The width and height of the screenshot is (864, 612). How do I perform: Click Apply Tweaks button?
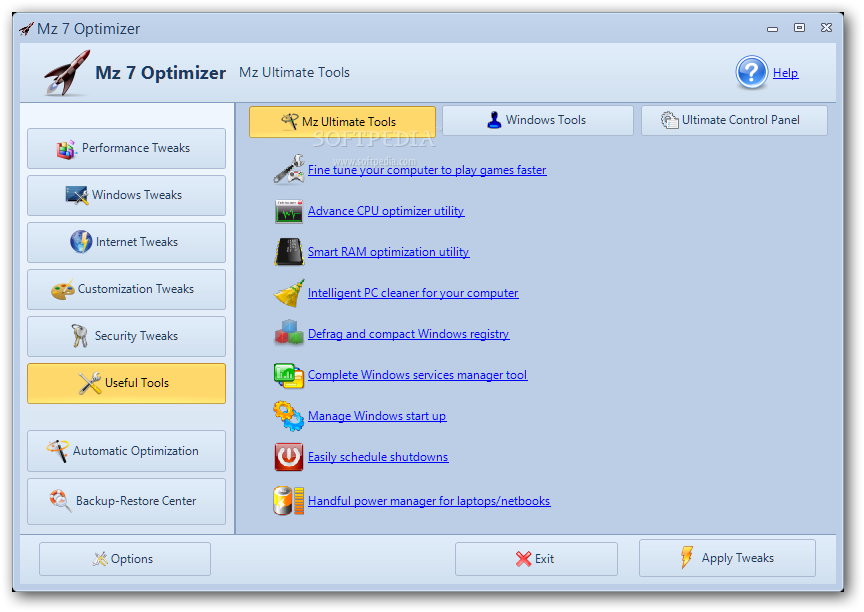point(727,558)
